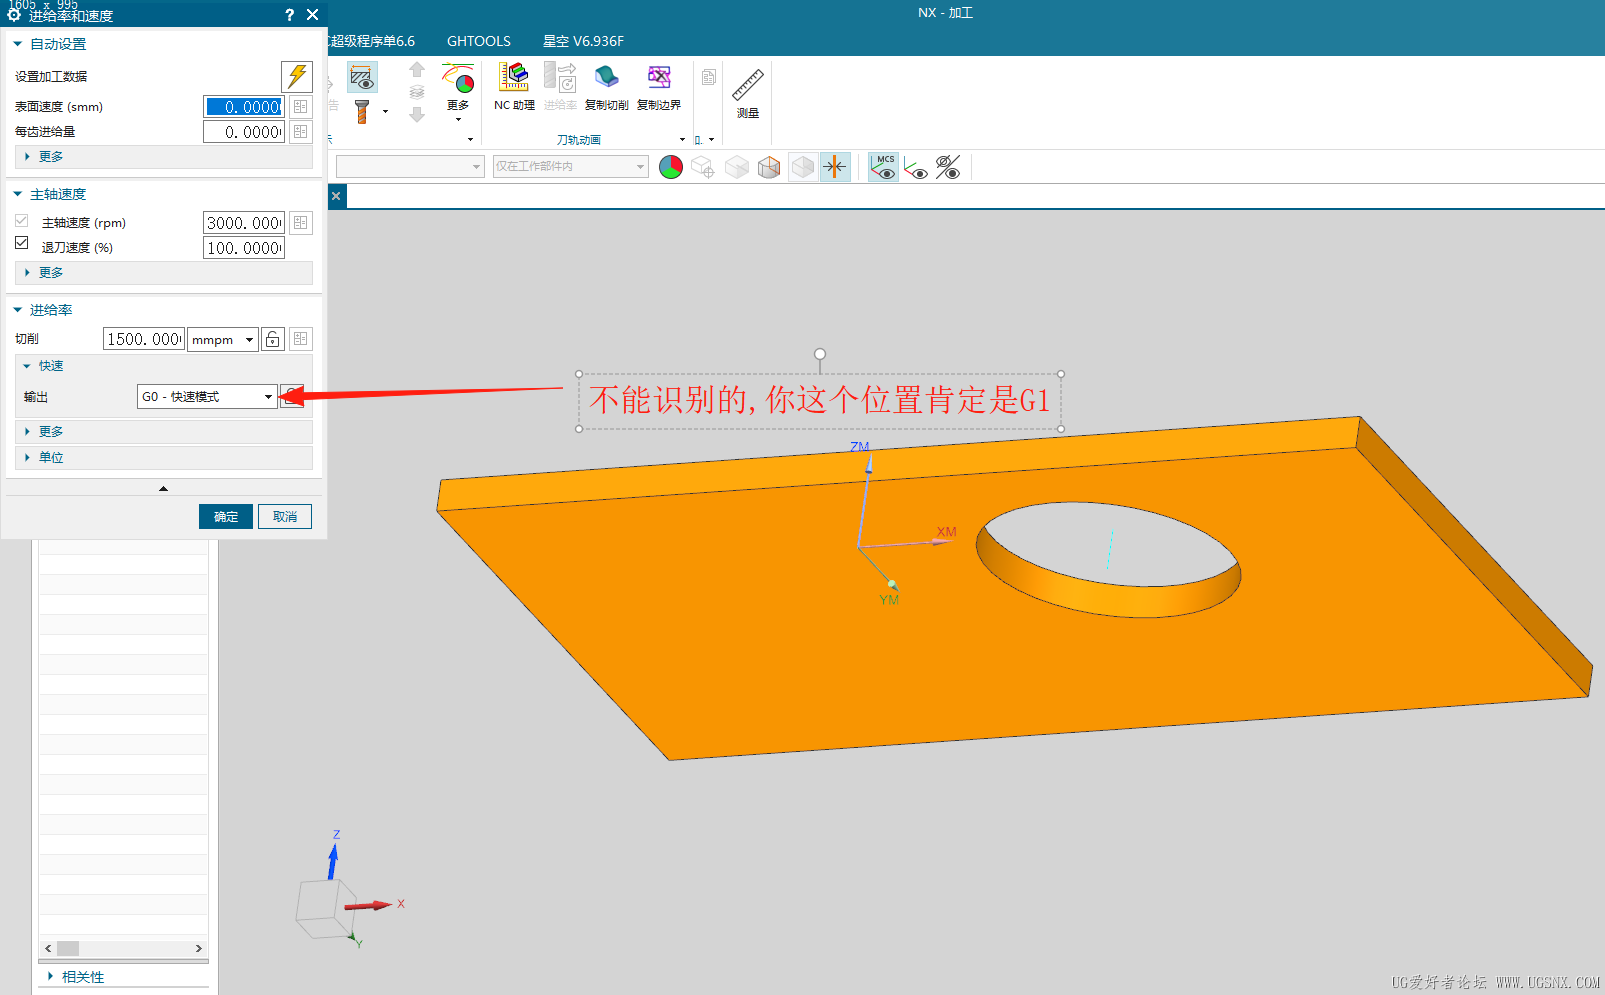Open the 星空 V6.936F tab

[x=583, y=41]
